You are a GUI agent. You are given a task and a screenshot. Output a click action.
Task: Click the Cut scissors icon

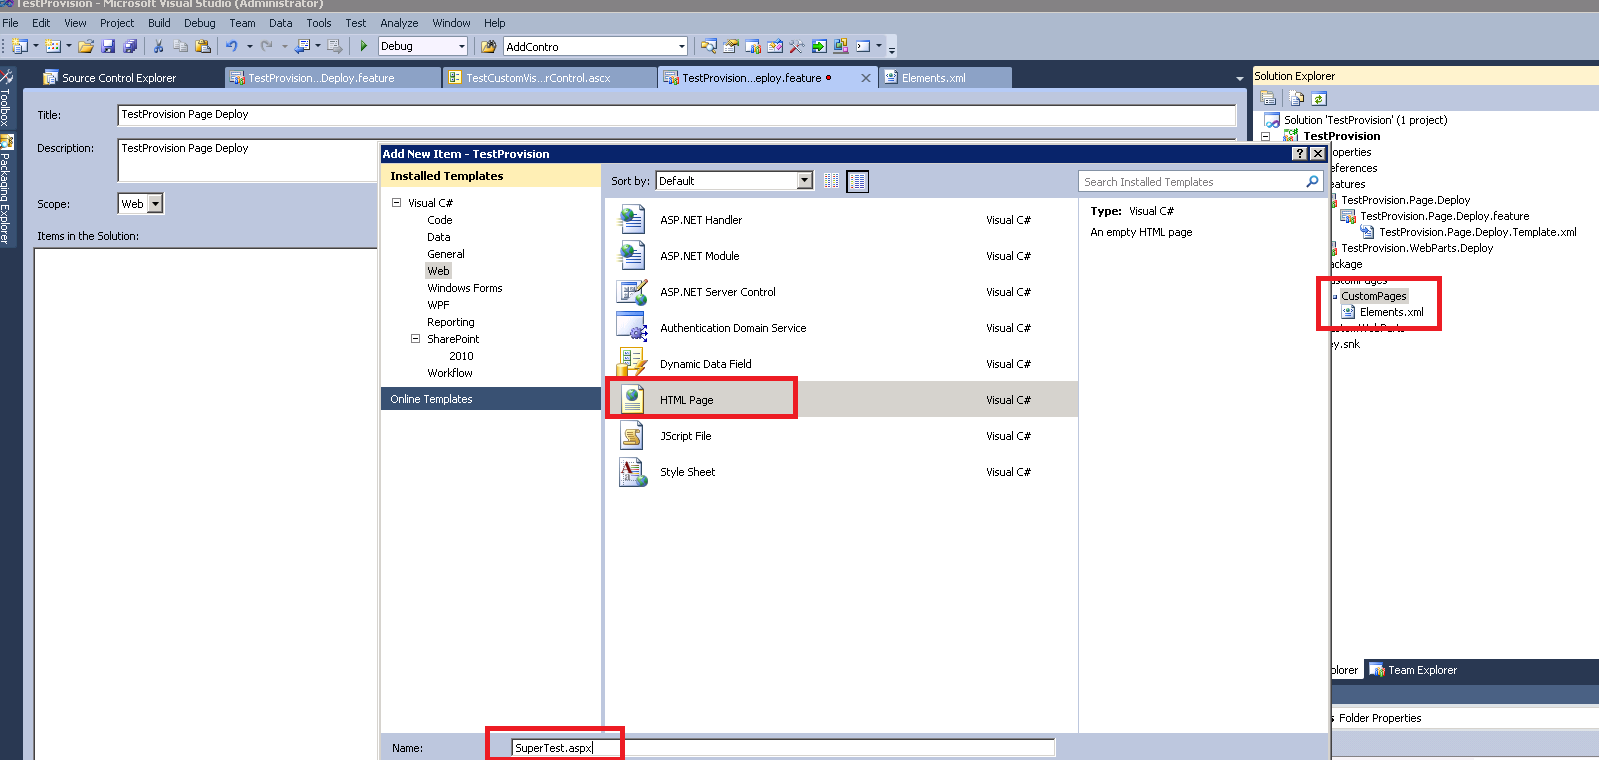158,46
